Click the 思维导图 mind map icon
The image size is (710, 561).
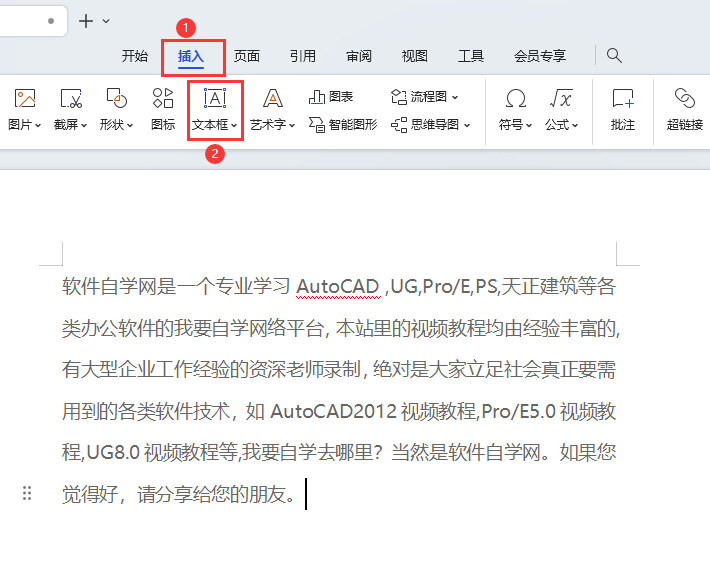point(399,125)
